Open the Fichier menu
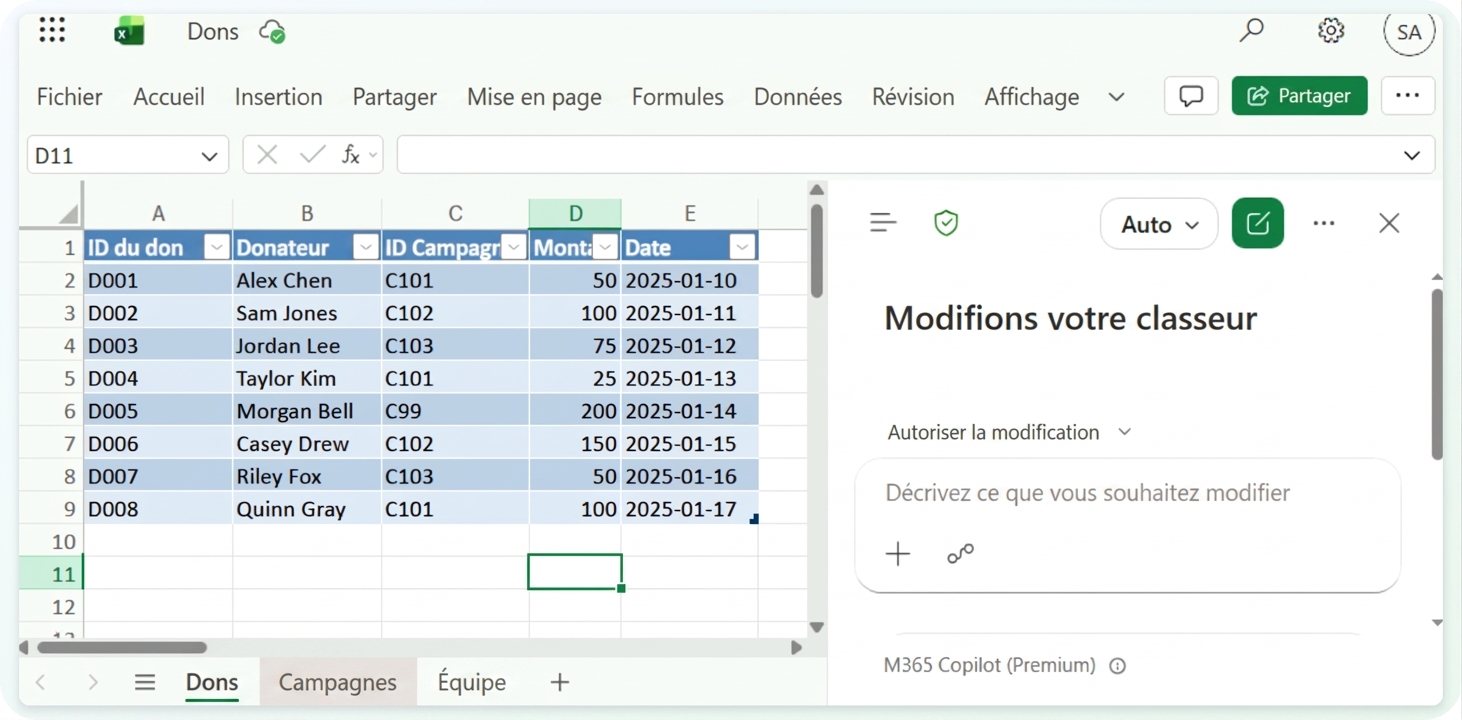 click(x=69, y=97)
